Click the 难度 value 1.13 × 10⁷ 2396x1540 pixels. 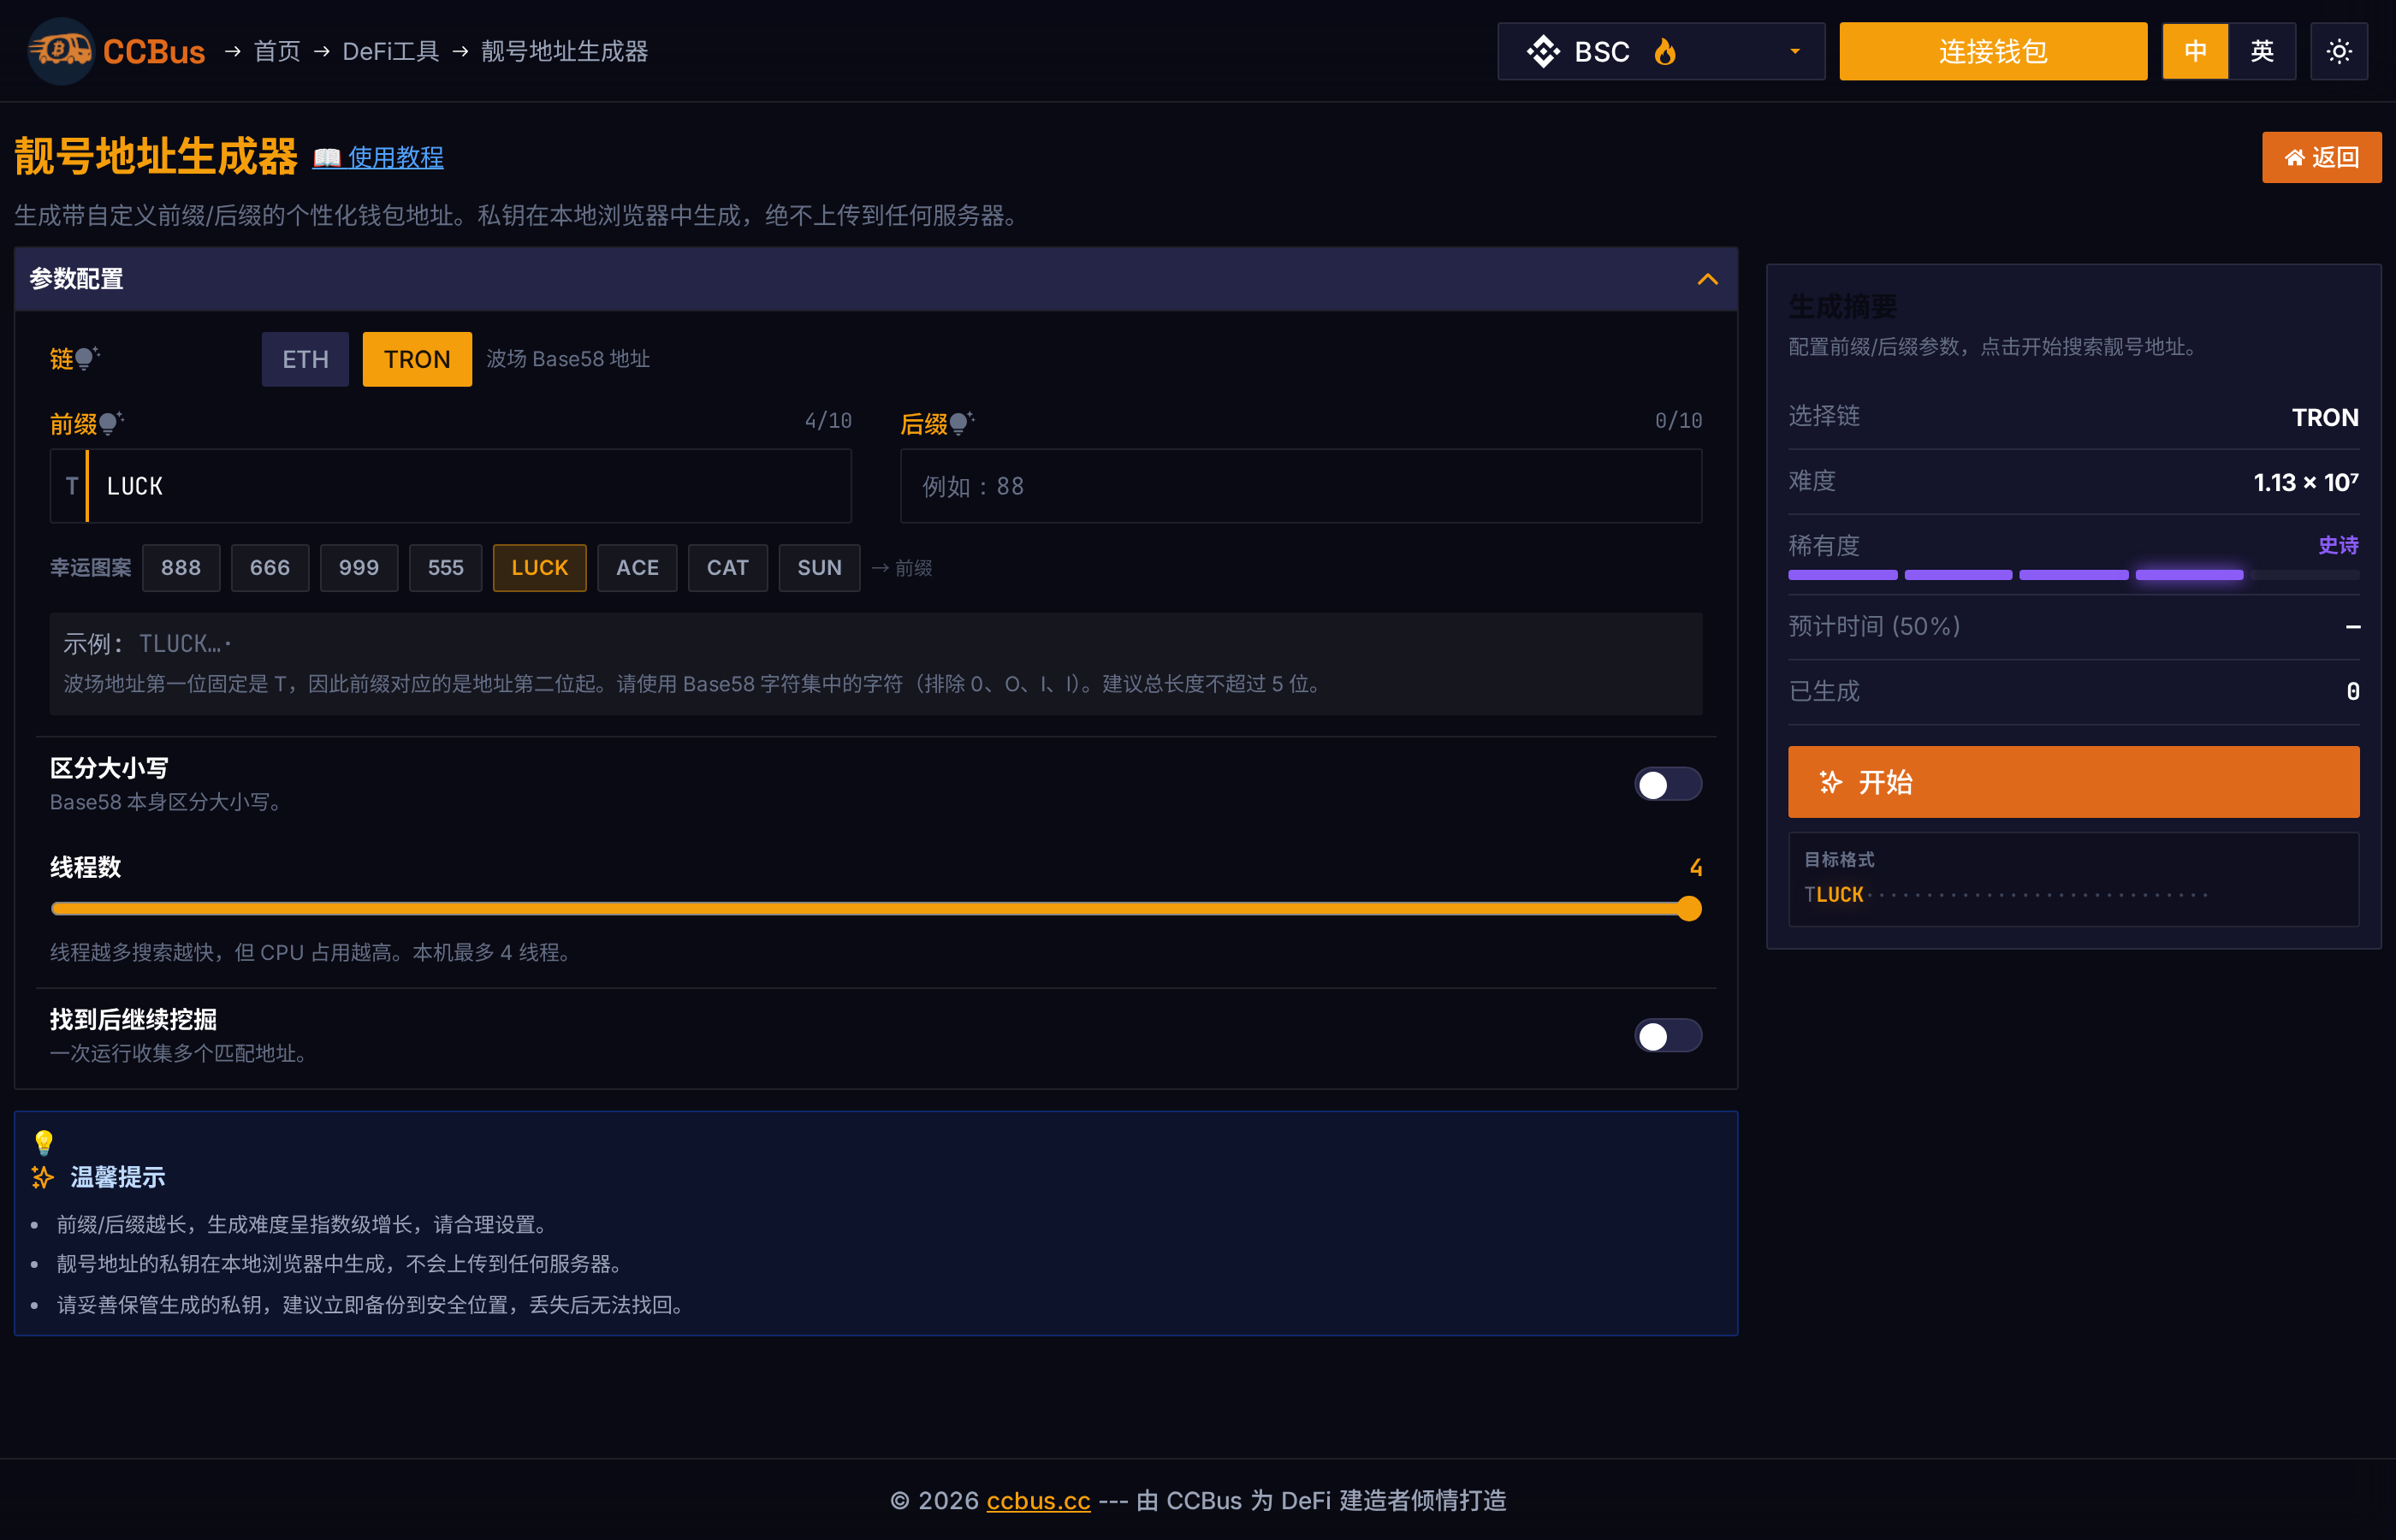coord(2305,482)
